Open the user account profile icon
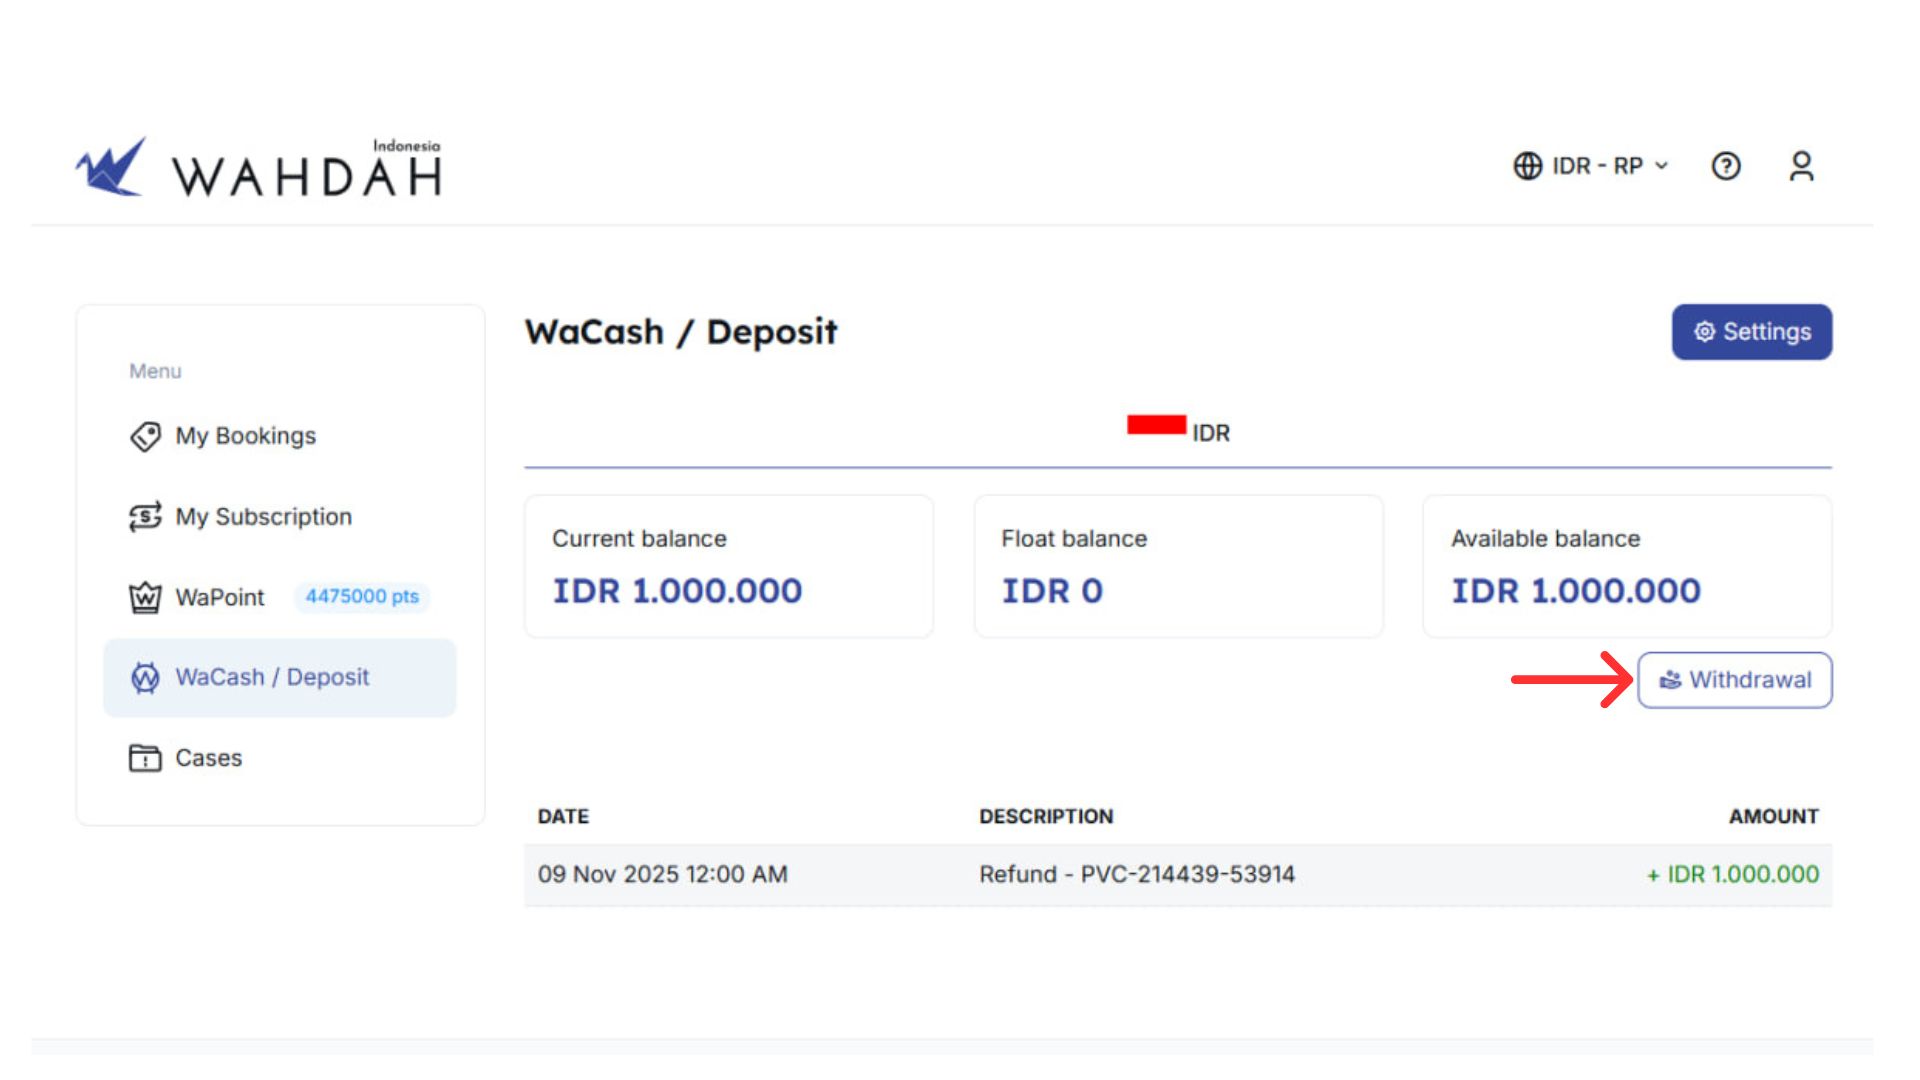 tap(1801, 166)
